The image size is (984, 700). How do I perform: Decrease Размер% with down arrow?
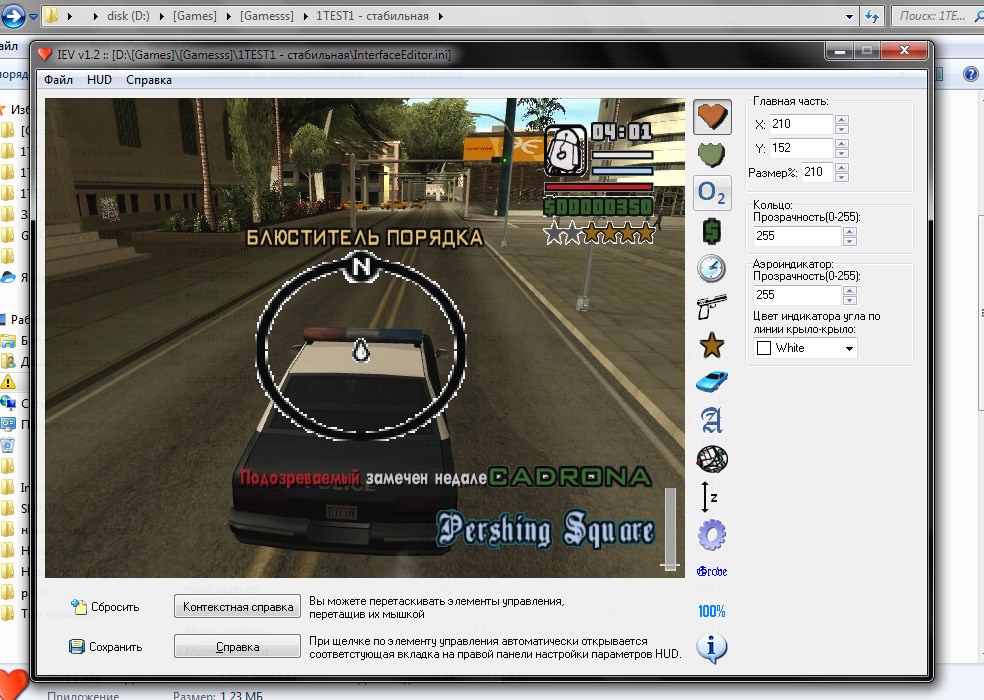(842, 177)
